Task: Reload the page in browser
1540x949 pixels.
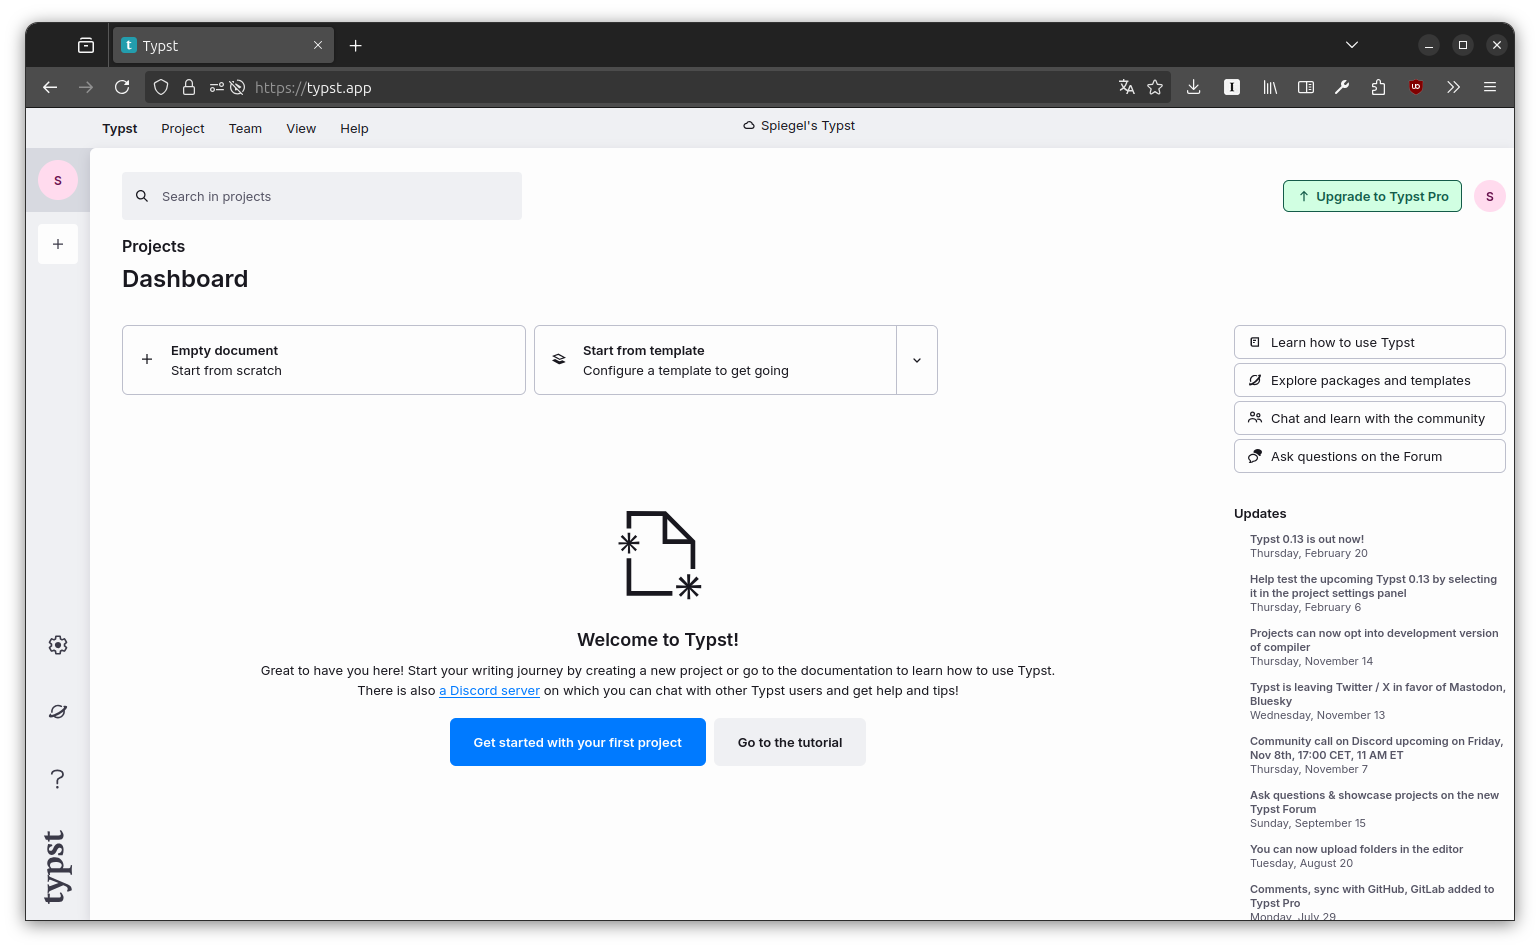Action: [122, 87]
